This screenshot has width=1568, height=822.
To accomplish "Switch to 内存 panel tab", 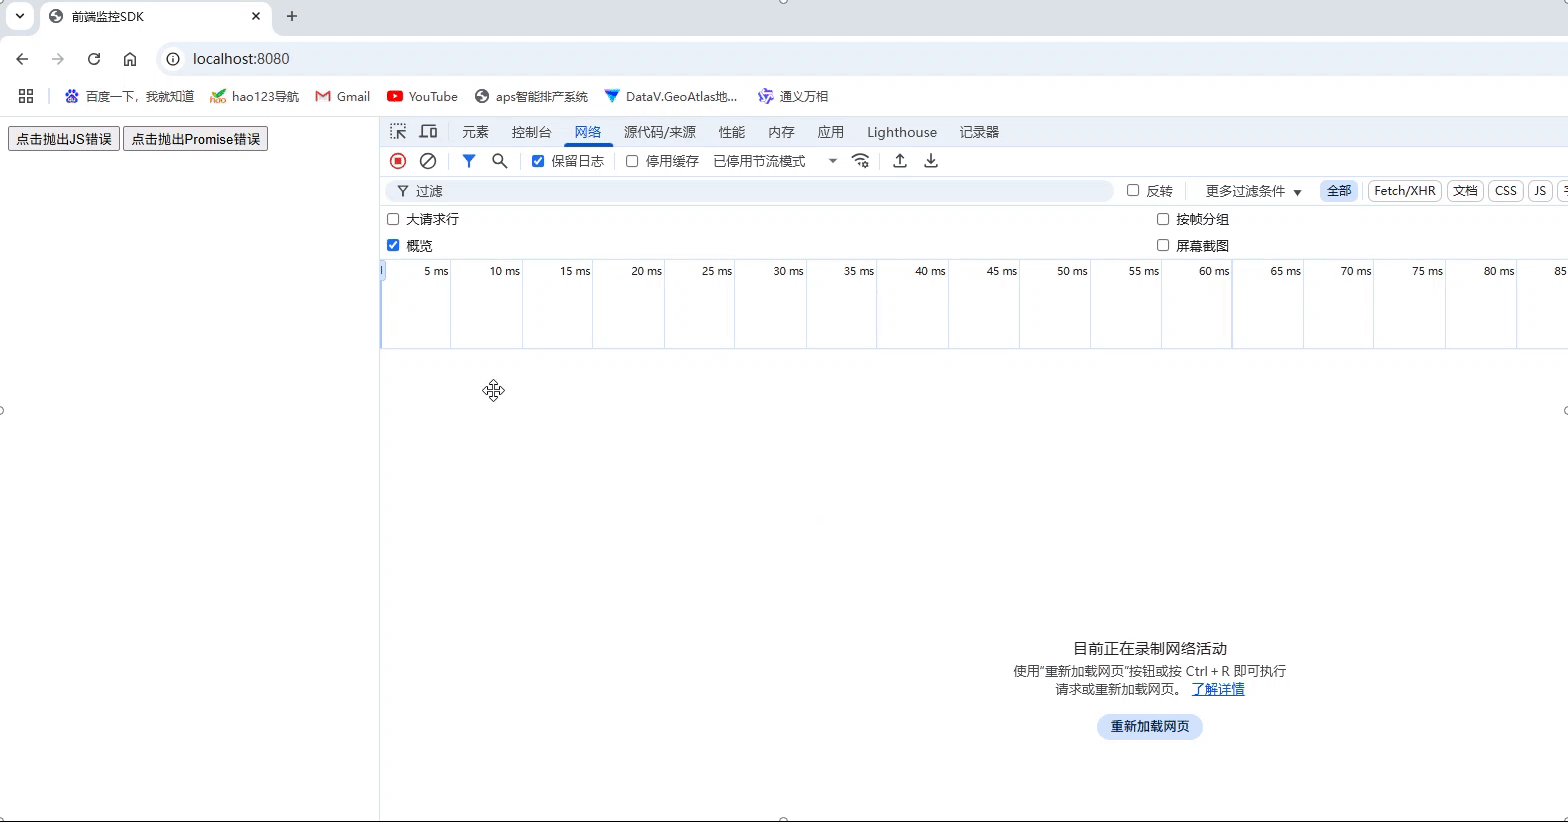I will click(x=781, y=132).
